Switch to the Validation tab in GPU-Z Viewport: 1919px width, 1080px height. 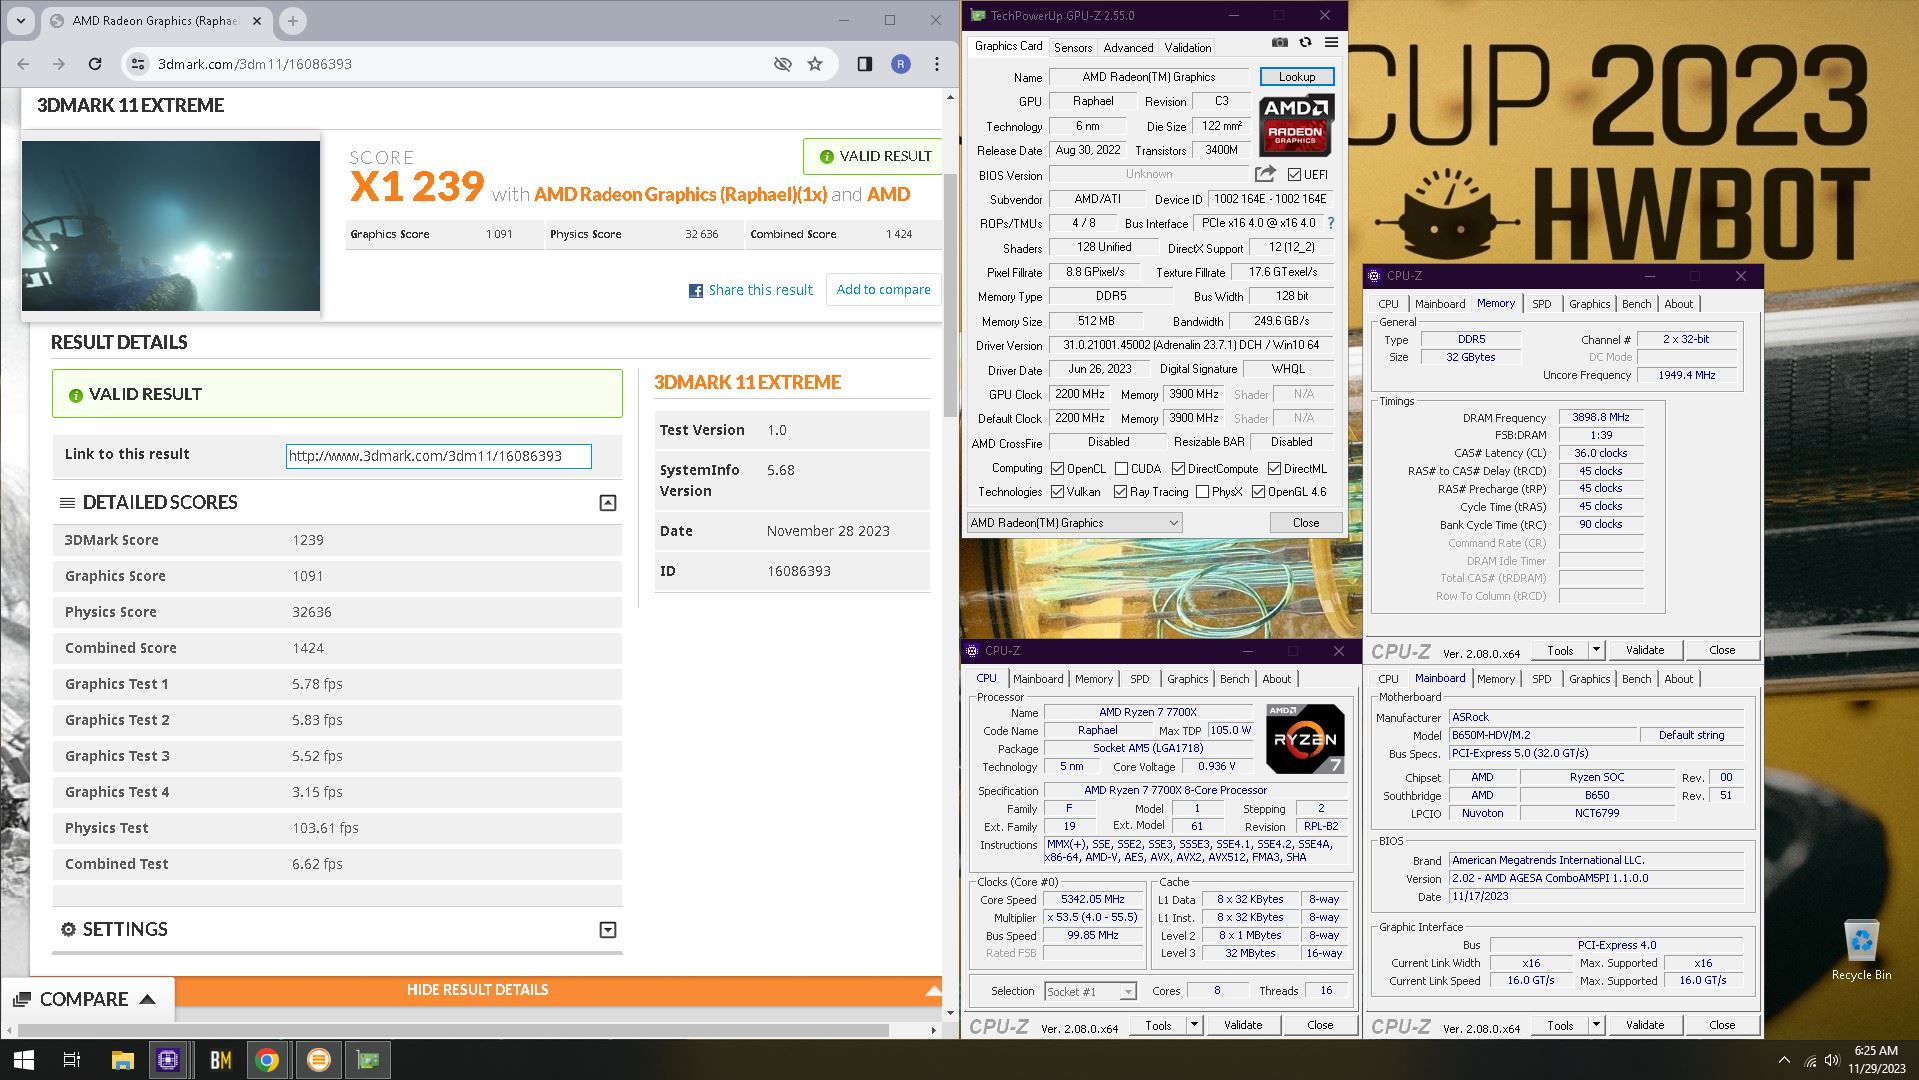(x=1188, y=47)
